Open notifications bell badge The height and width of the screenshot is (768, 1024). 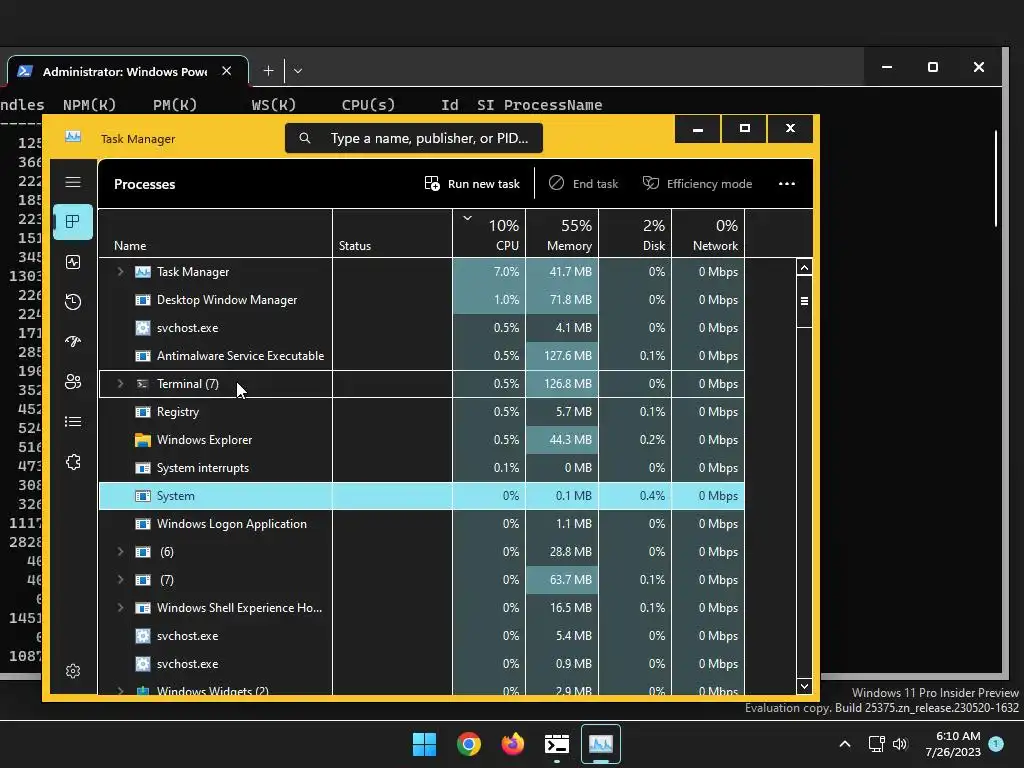tap(996, 743)
